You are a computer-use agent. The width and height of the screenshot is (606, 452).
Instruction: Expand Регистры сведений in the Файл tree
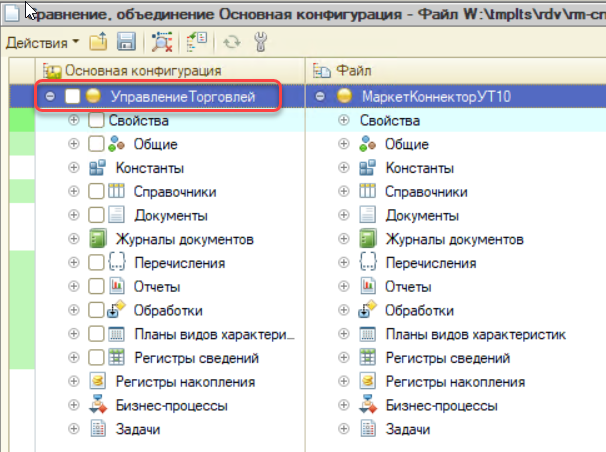coord(343,357)
